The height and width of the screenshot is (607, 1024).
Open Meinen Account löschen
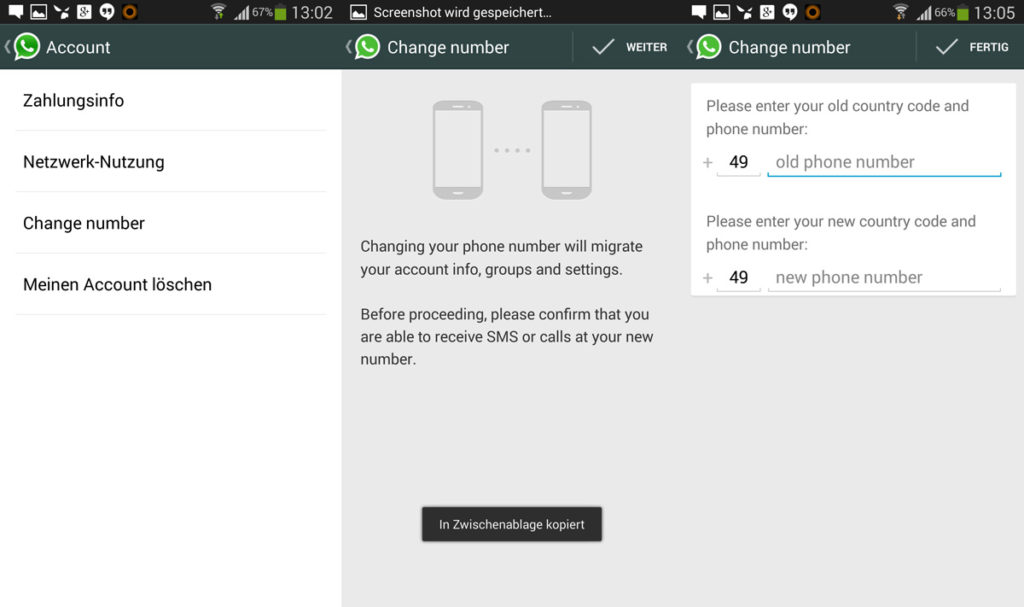pos(170,285)
